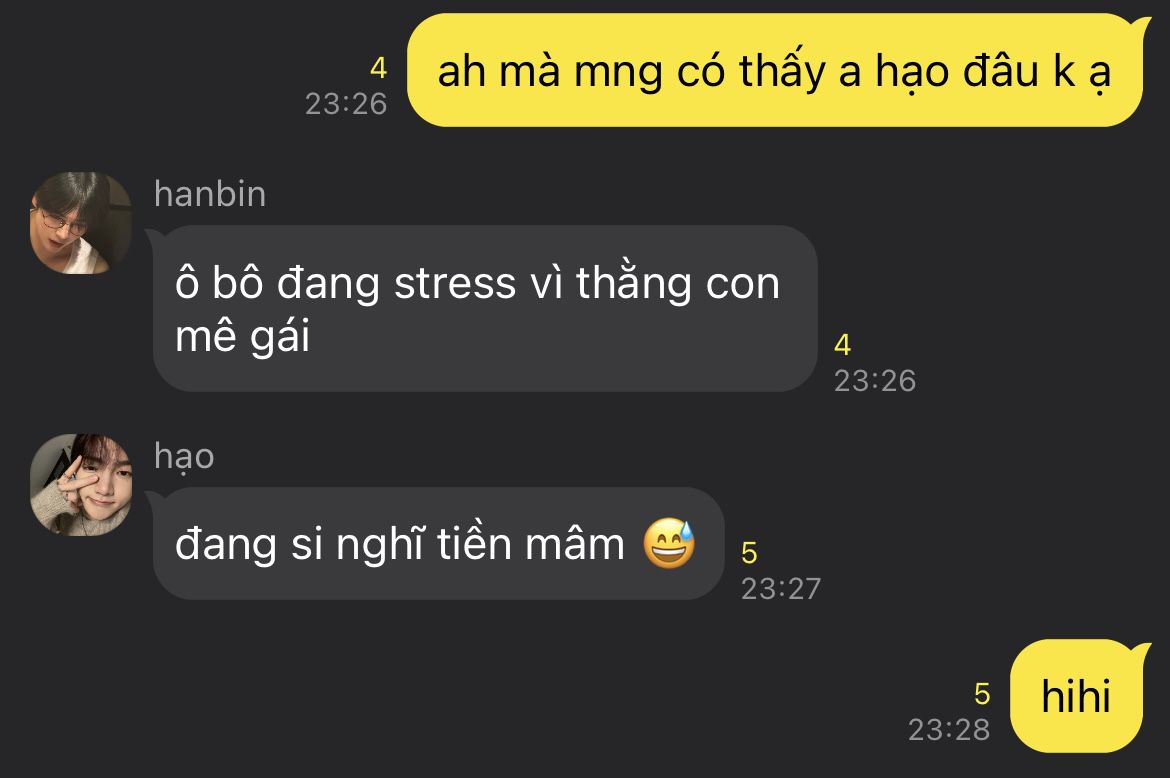Image resolution: width=1170 pixels, height=778 pixels.
Task: Click the unread count 5 next to 'hihi'
Action: (x=982, y=694)
